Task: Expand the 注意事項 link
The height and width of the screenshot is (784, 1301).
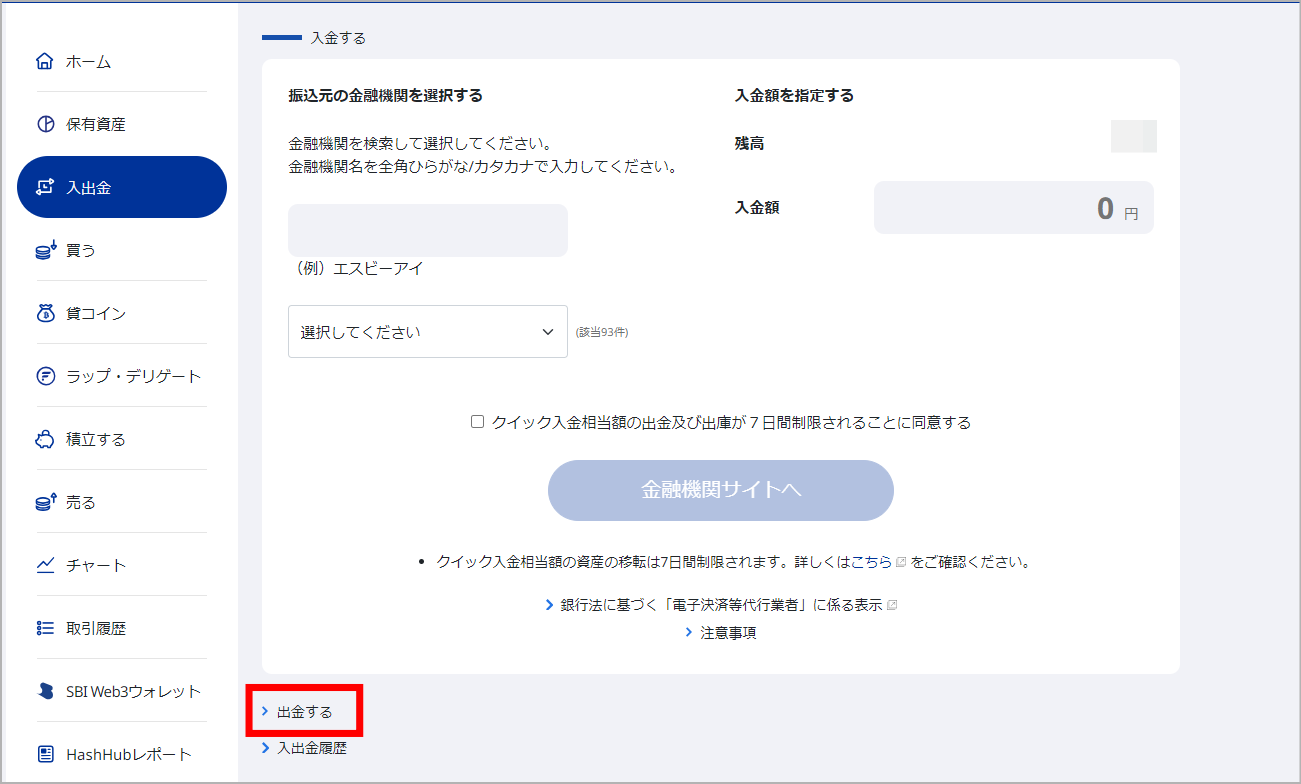Action: tap(728, 632)
